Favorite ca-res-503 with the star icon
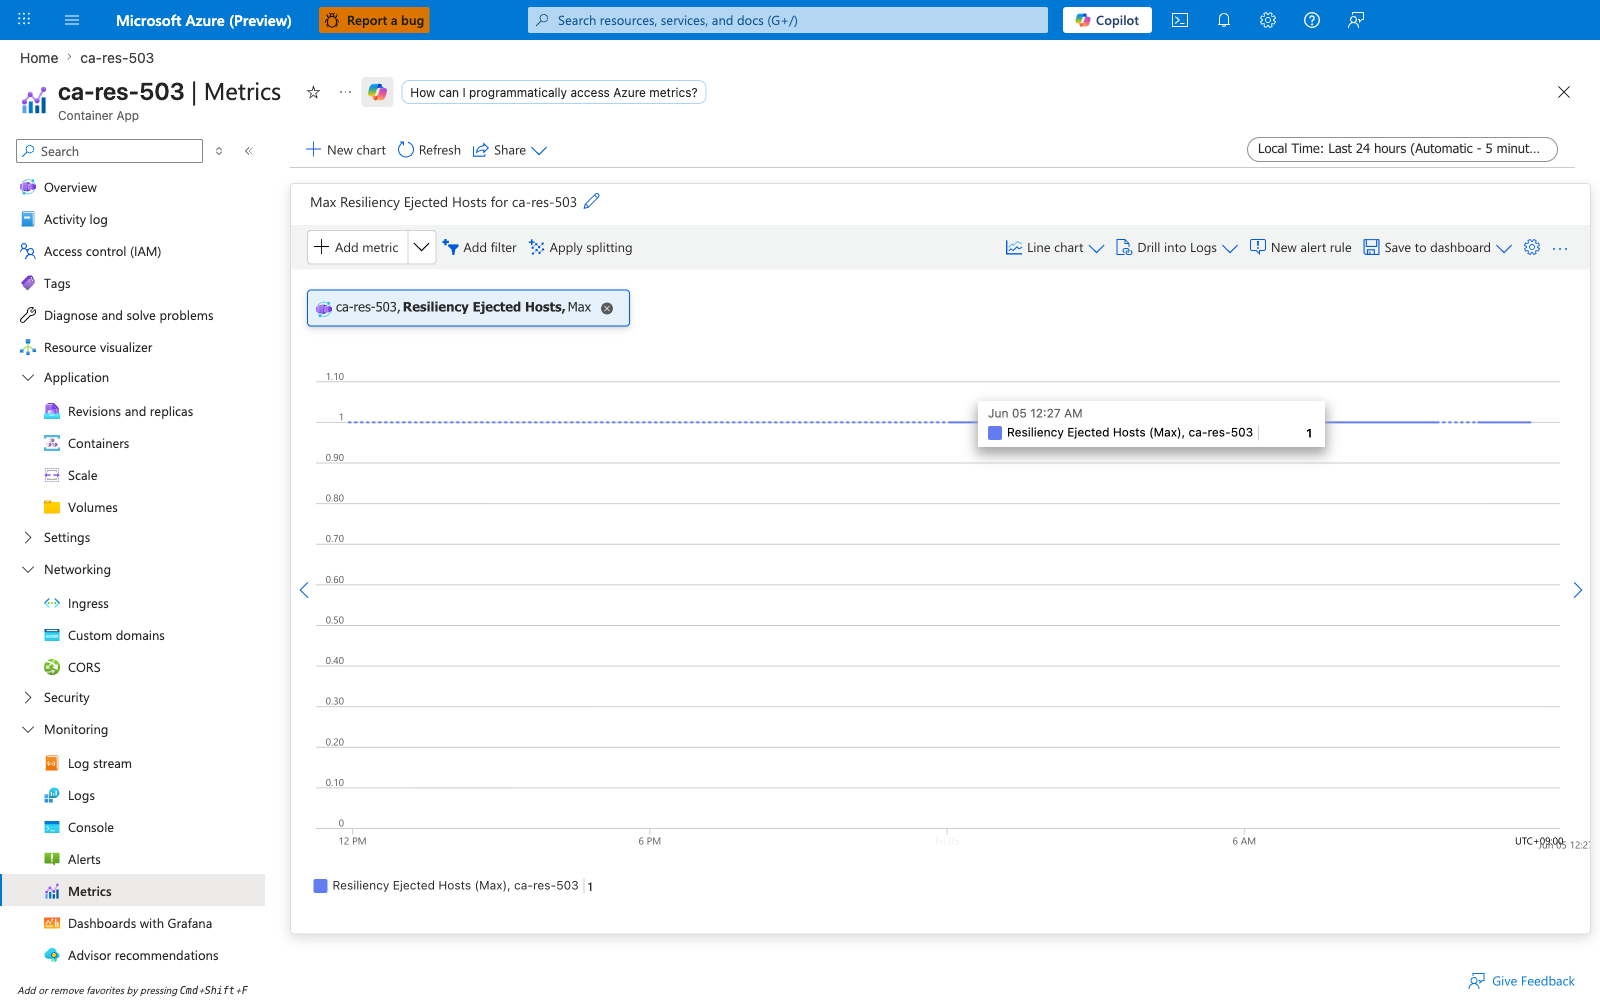Image resolution: width=1600 pixels, height=1000 pixels. coord(313,92)
